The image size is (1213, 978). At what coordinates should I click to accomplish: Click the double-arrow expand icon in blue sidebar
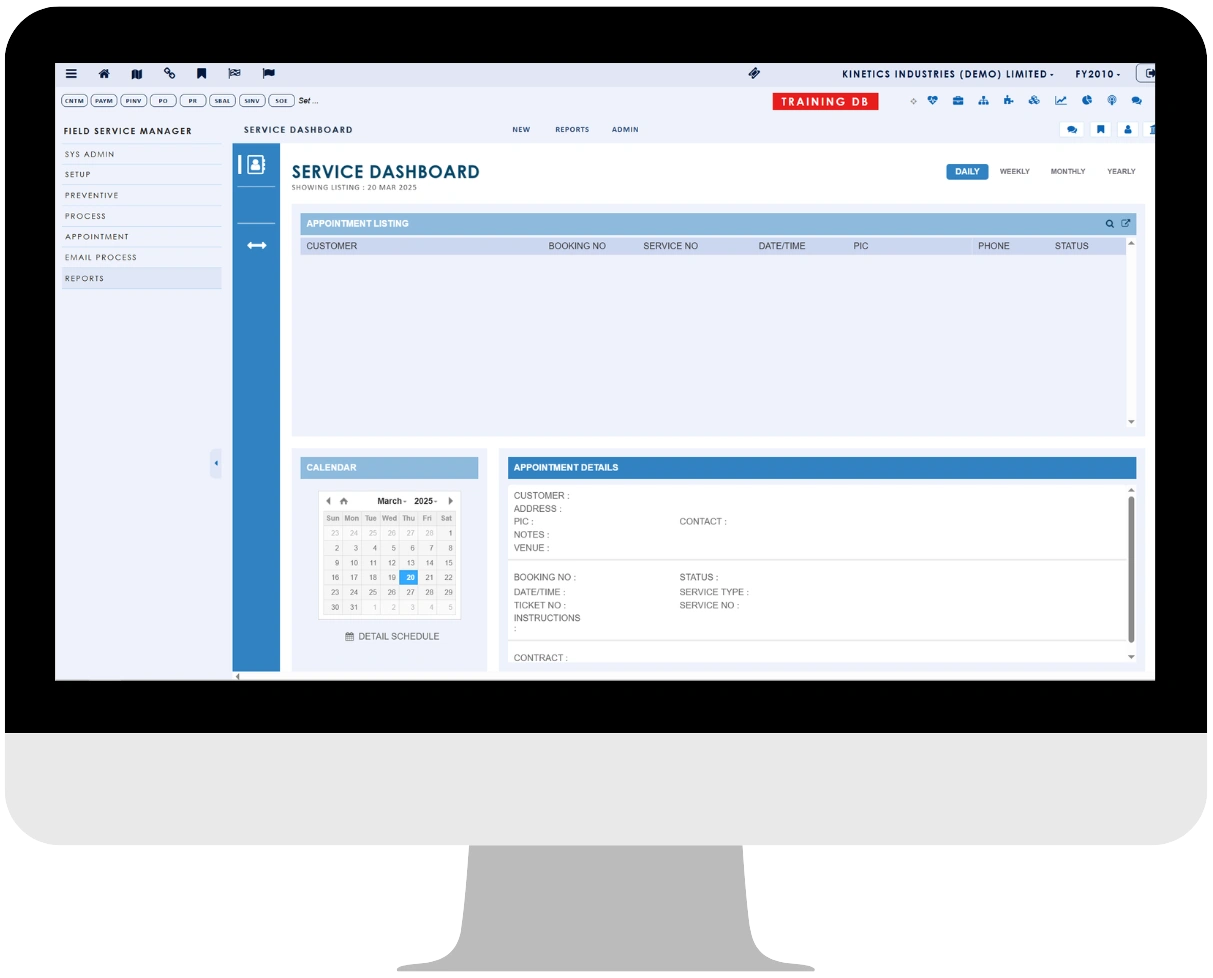257,246
